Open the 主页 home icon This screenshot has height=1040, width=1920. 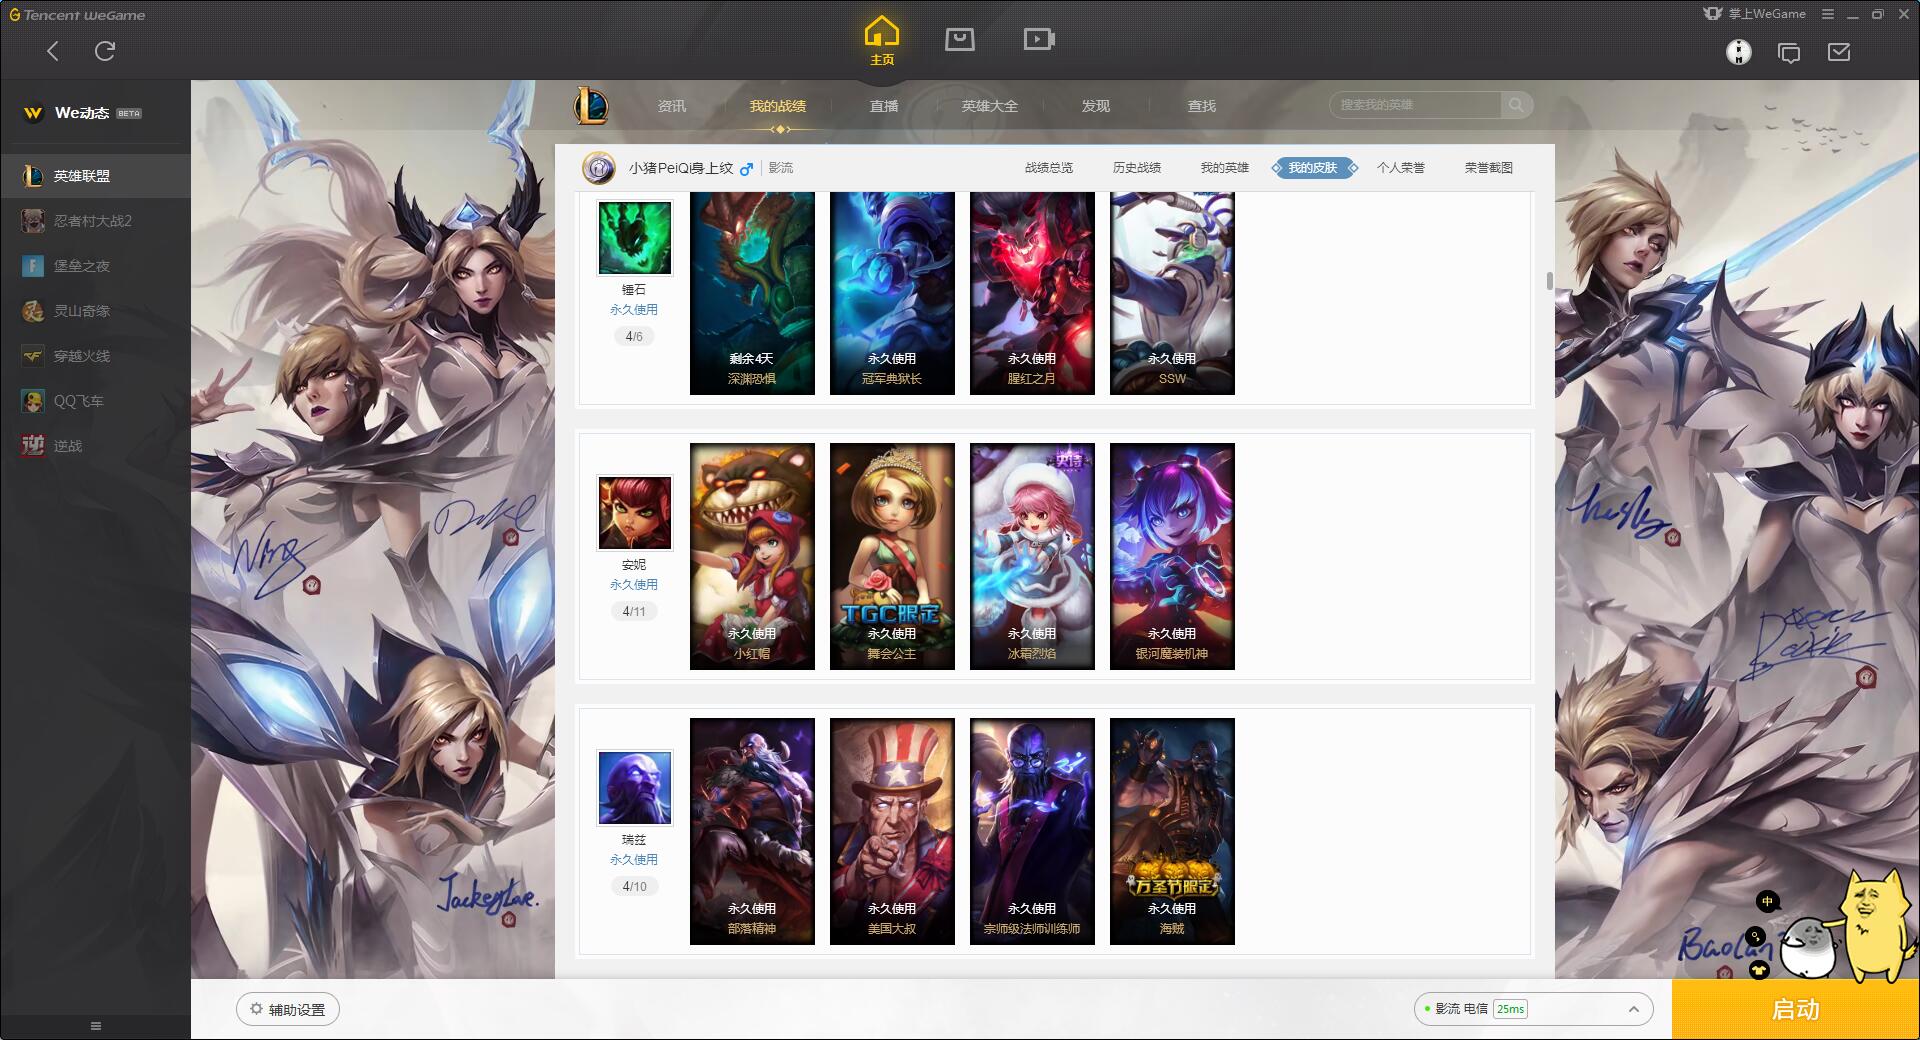pyautogui.click(x=881, y=41)
